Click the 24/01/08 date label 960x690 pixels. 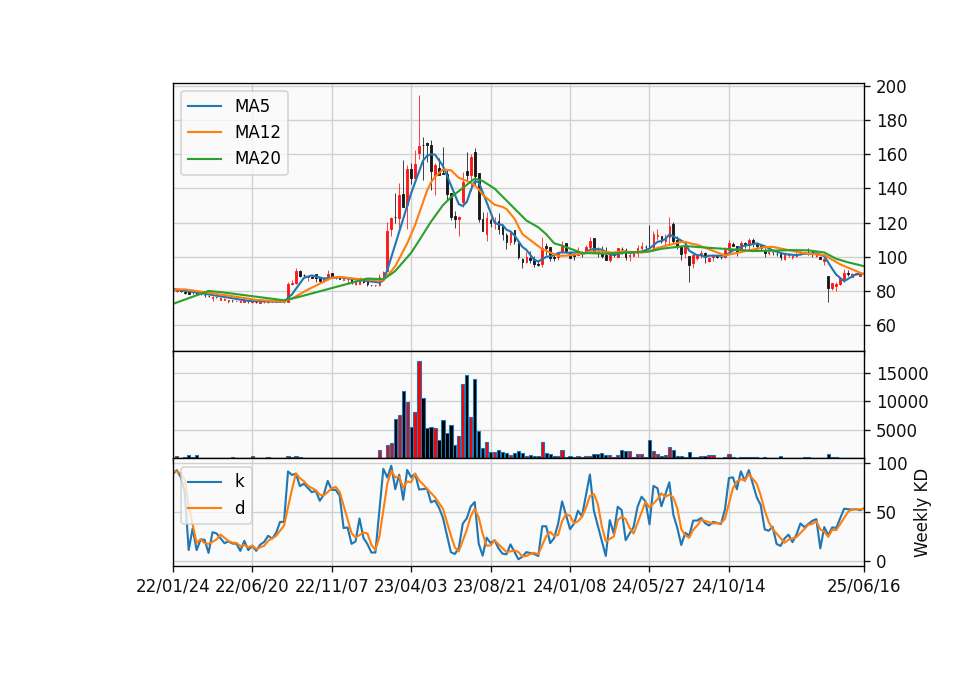569,587
